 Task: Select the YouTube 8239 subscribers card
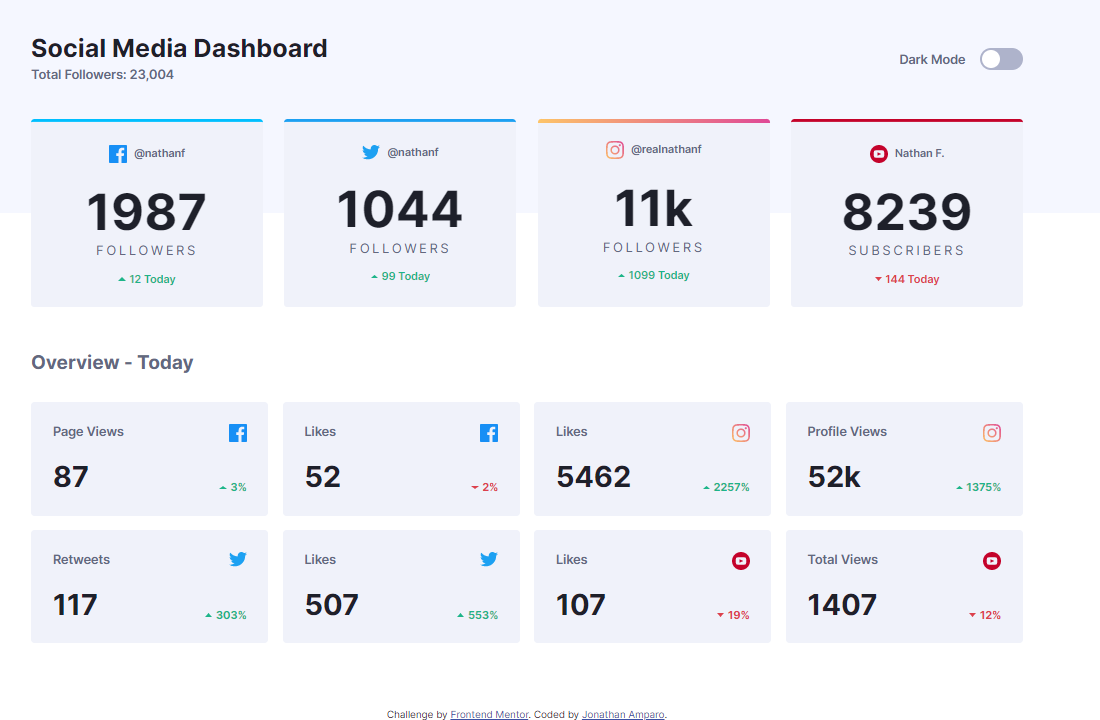(x=907, y=214)
